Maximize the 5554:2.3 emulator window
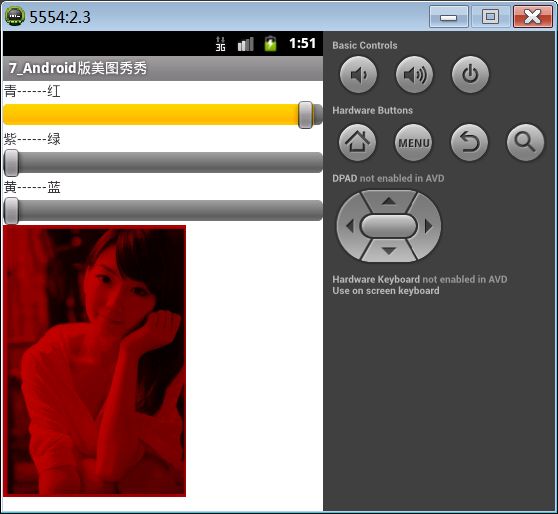This screenshot has width=558, height=514. pyautogui.click(x=490, y=17)
